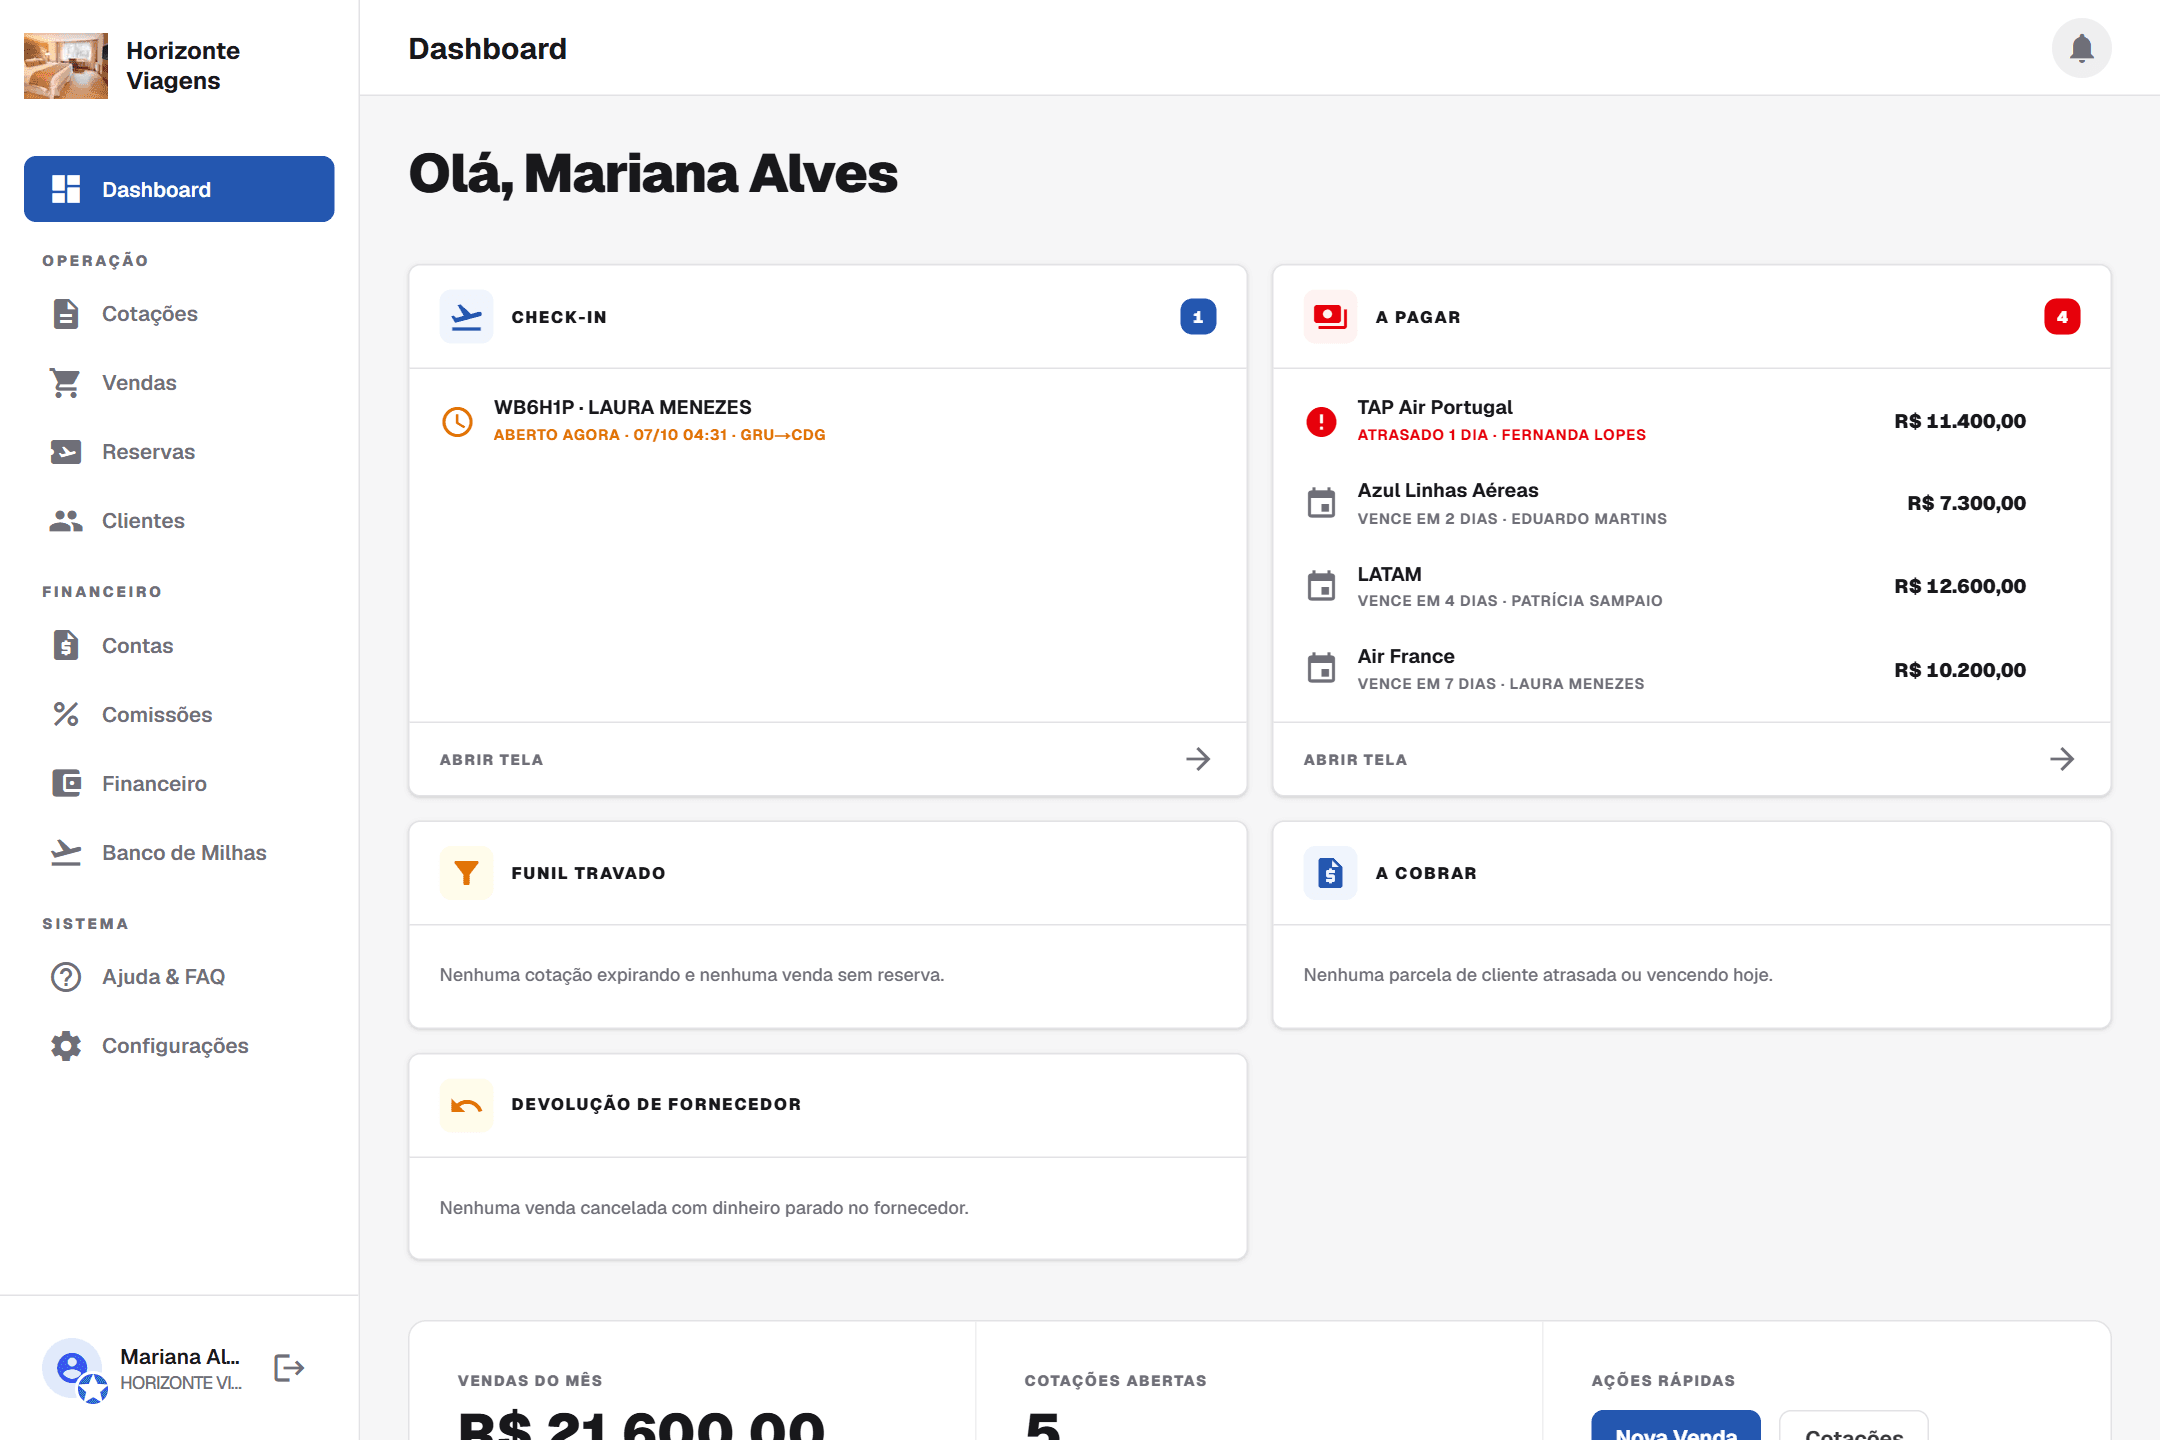2160x1440 pixels.
Task: Click calendar icon for Azul Linhas Aéreas
Action: coord(1321,503)
